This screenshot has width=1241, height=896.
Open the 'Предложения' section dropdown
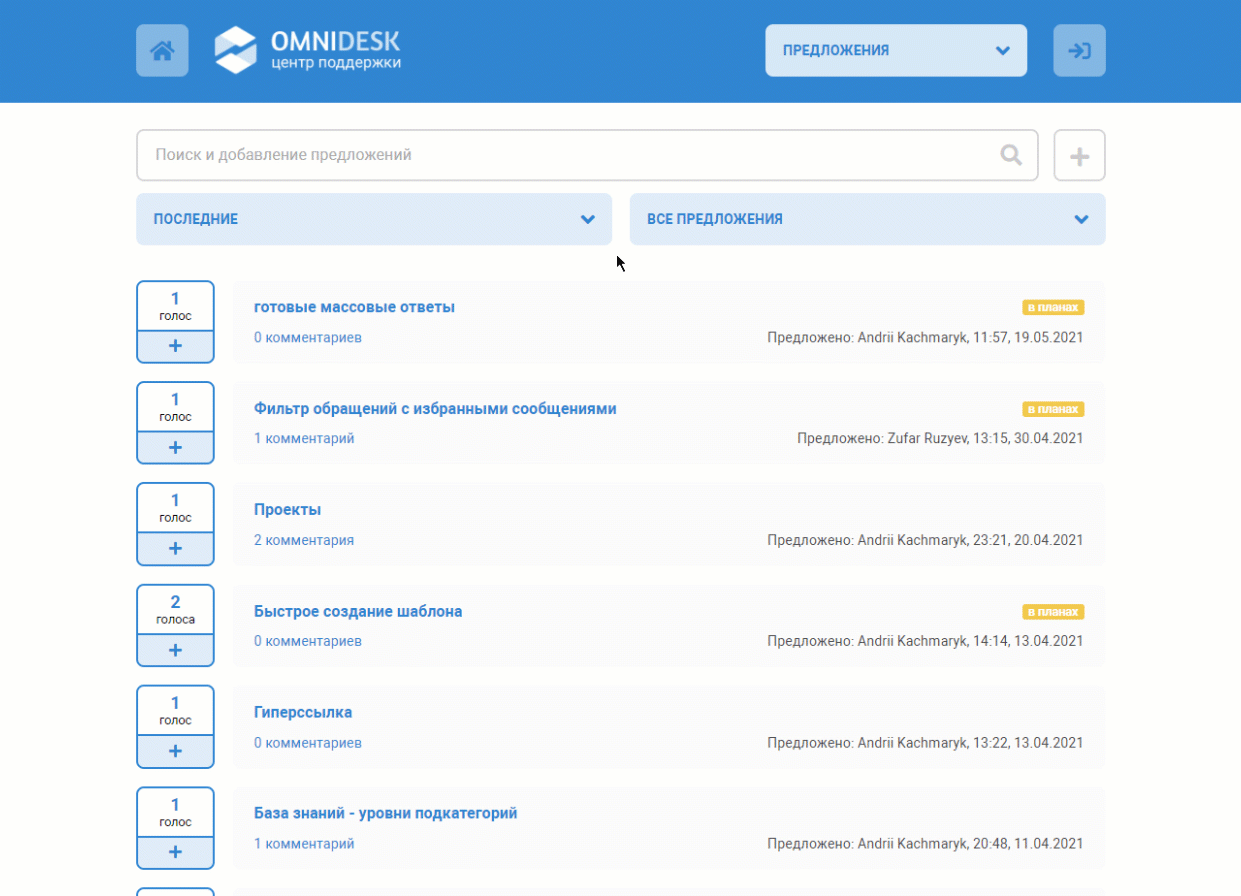(896, 50)
